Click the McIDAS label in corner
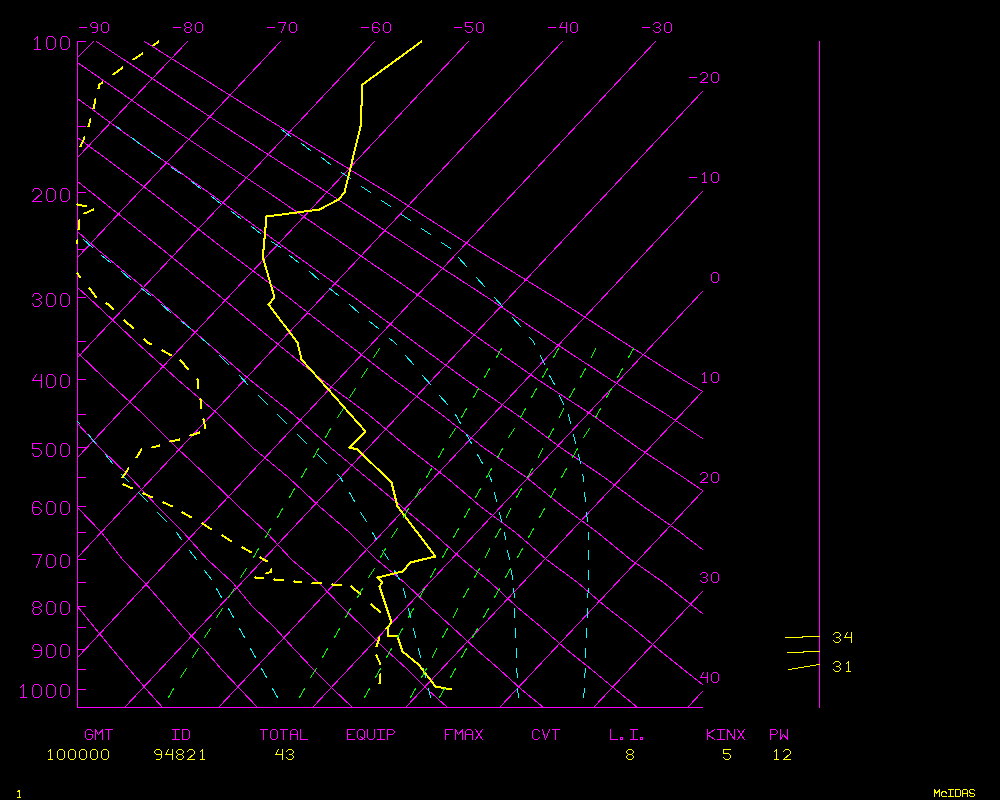Screen dimensions: 1000x800 tap(954, 792)
